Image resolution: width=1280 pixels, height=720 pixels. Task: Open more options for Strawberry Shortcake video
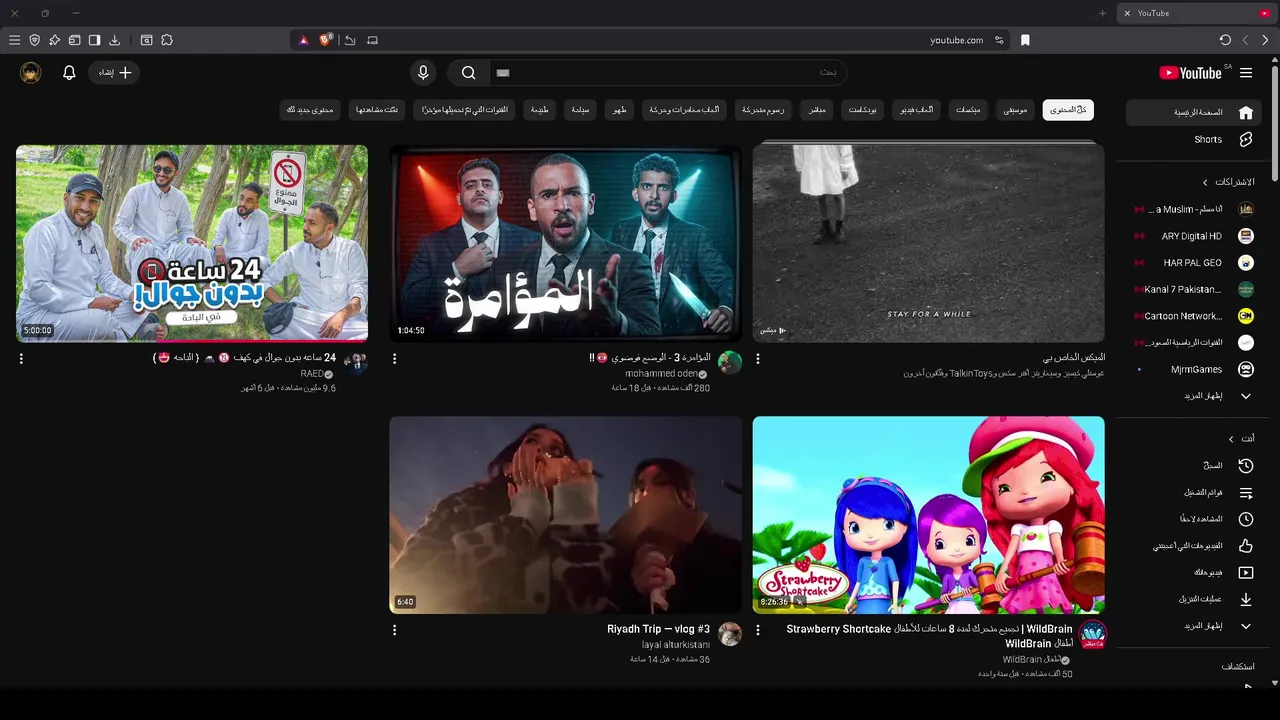coord(757,630)
